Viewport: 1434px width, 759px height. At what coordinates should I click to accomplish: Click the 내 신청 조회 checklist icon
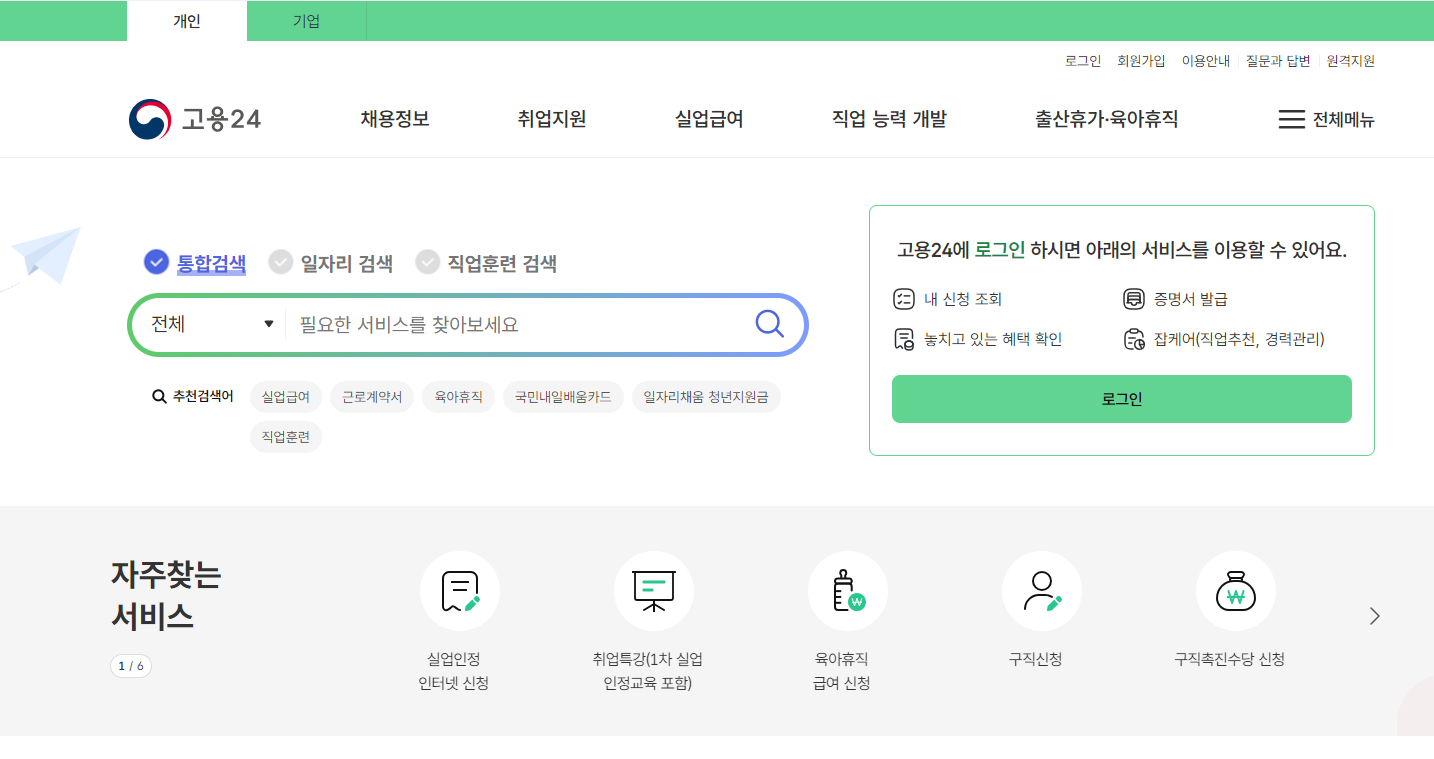click(904, 299)
